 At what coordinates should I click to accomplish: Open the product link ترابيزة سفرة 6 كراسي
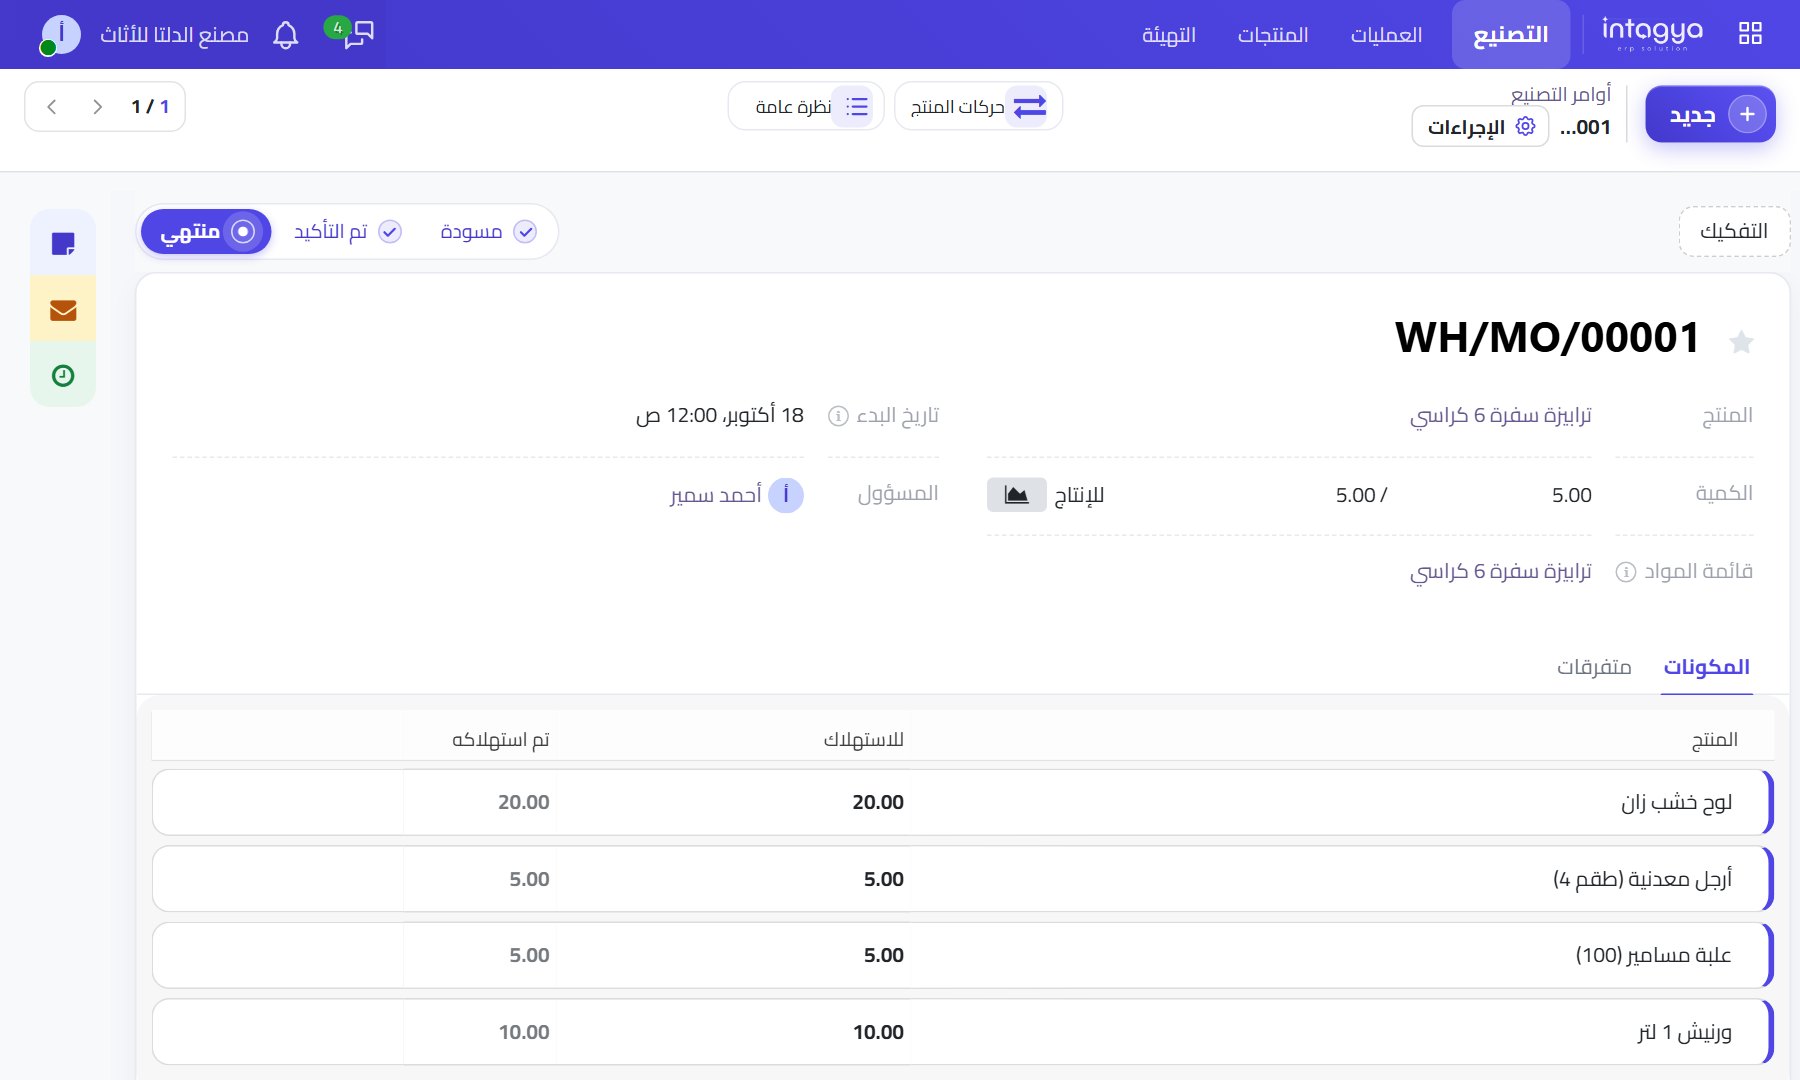click(x=1500, y=415)
